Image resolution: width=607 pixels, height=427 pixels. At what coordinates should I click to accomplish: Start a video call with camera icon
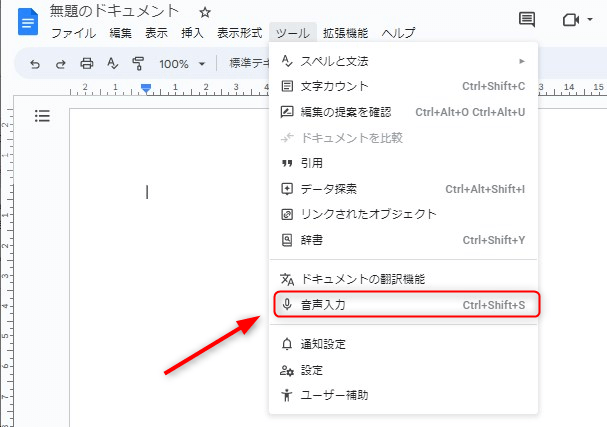[571, 19]
